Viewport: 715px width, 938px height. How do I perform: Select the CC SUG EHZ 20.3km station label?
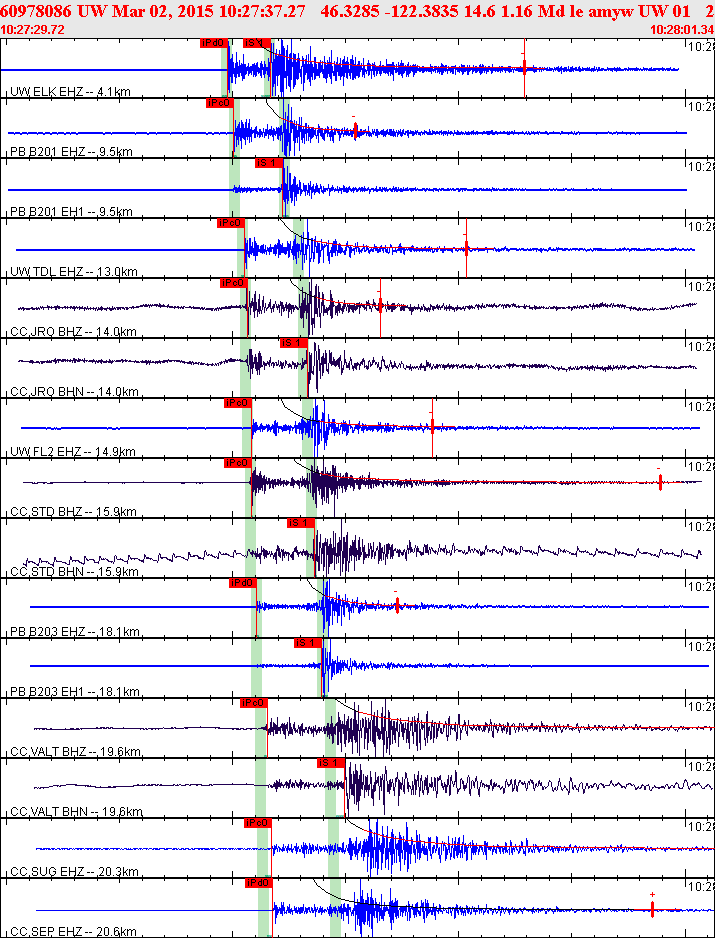point(75,872)
